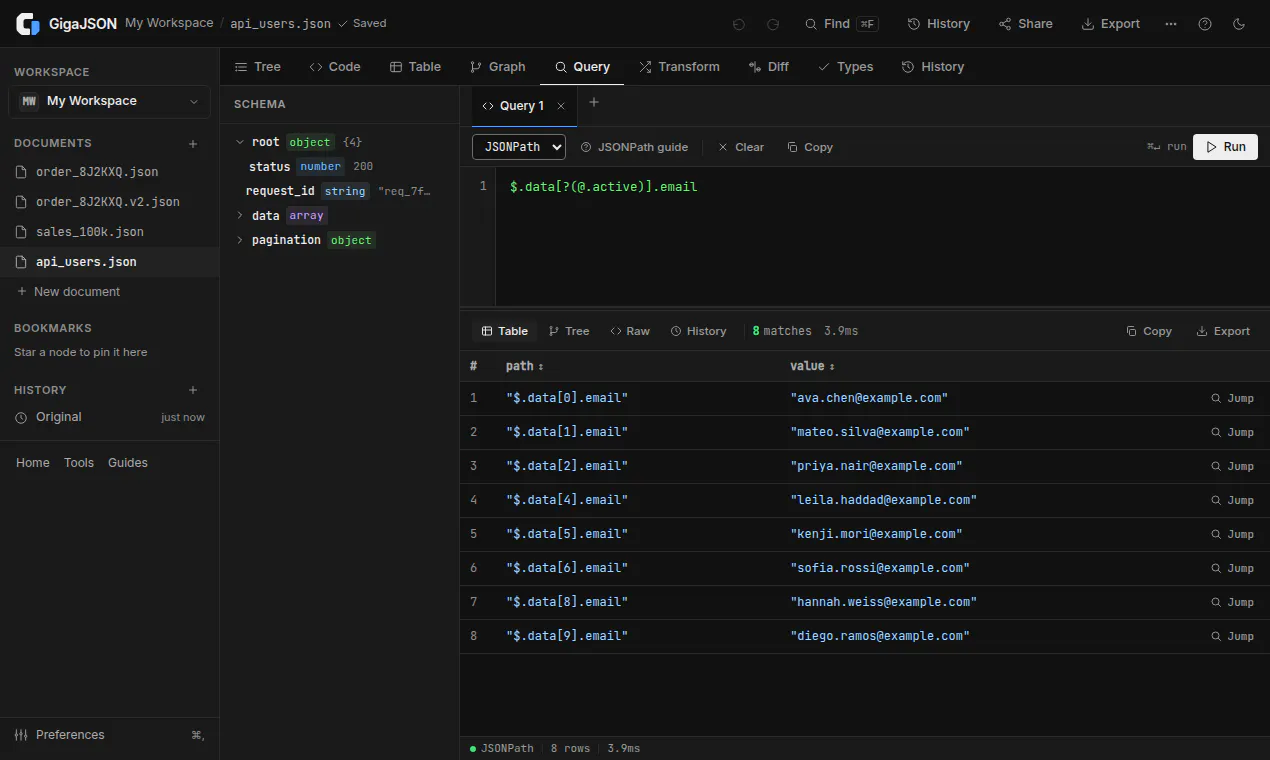Jump to mateo.silva@example.com result

[1232, 432]
